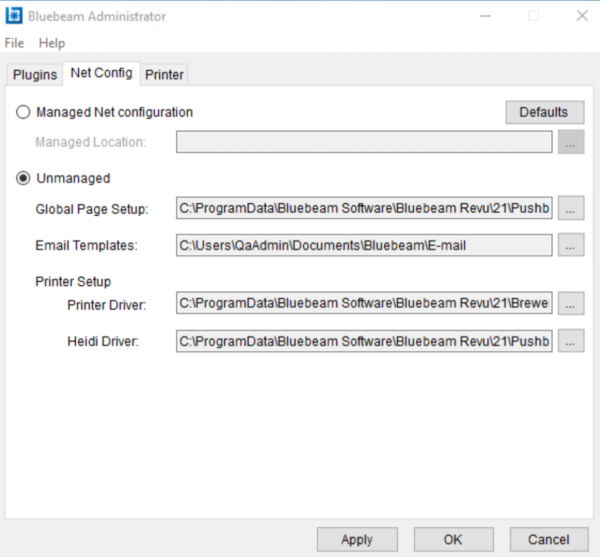Browse for Heidi Driver path

[x=571, y=341]
